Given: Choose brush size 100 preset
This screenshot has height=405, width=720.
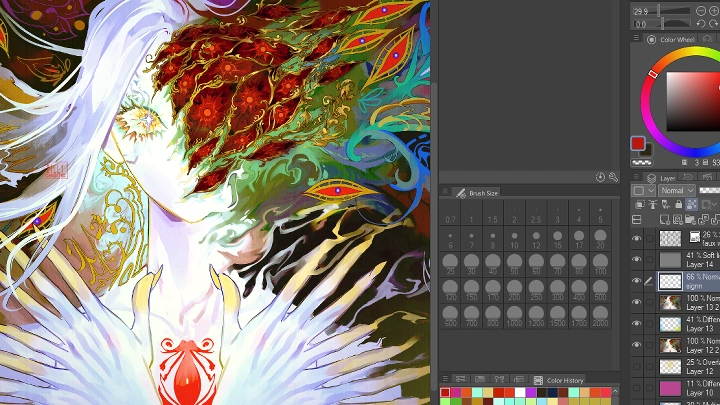Looking at the screenshot, I should click(x=600, y=265).
